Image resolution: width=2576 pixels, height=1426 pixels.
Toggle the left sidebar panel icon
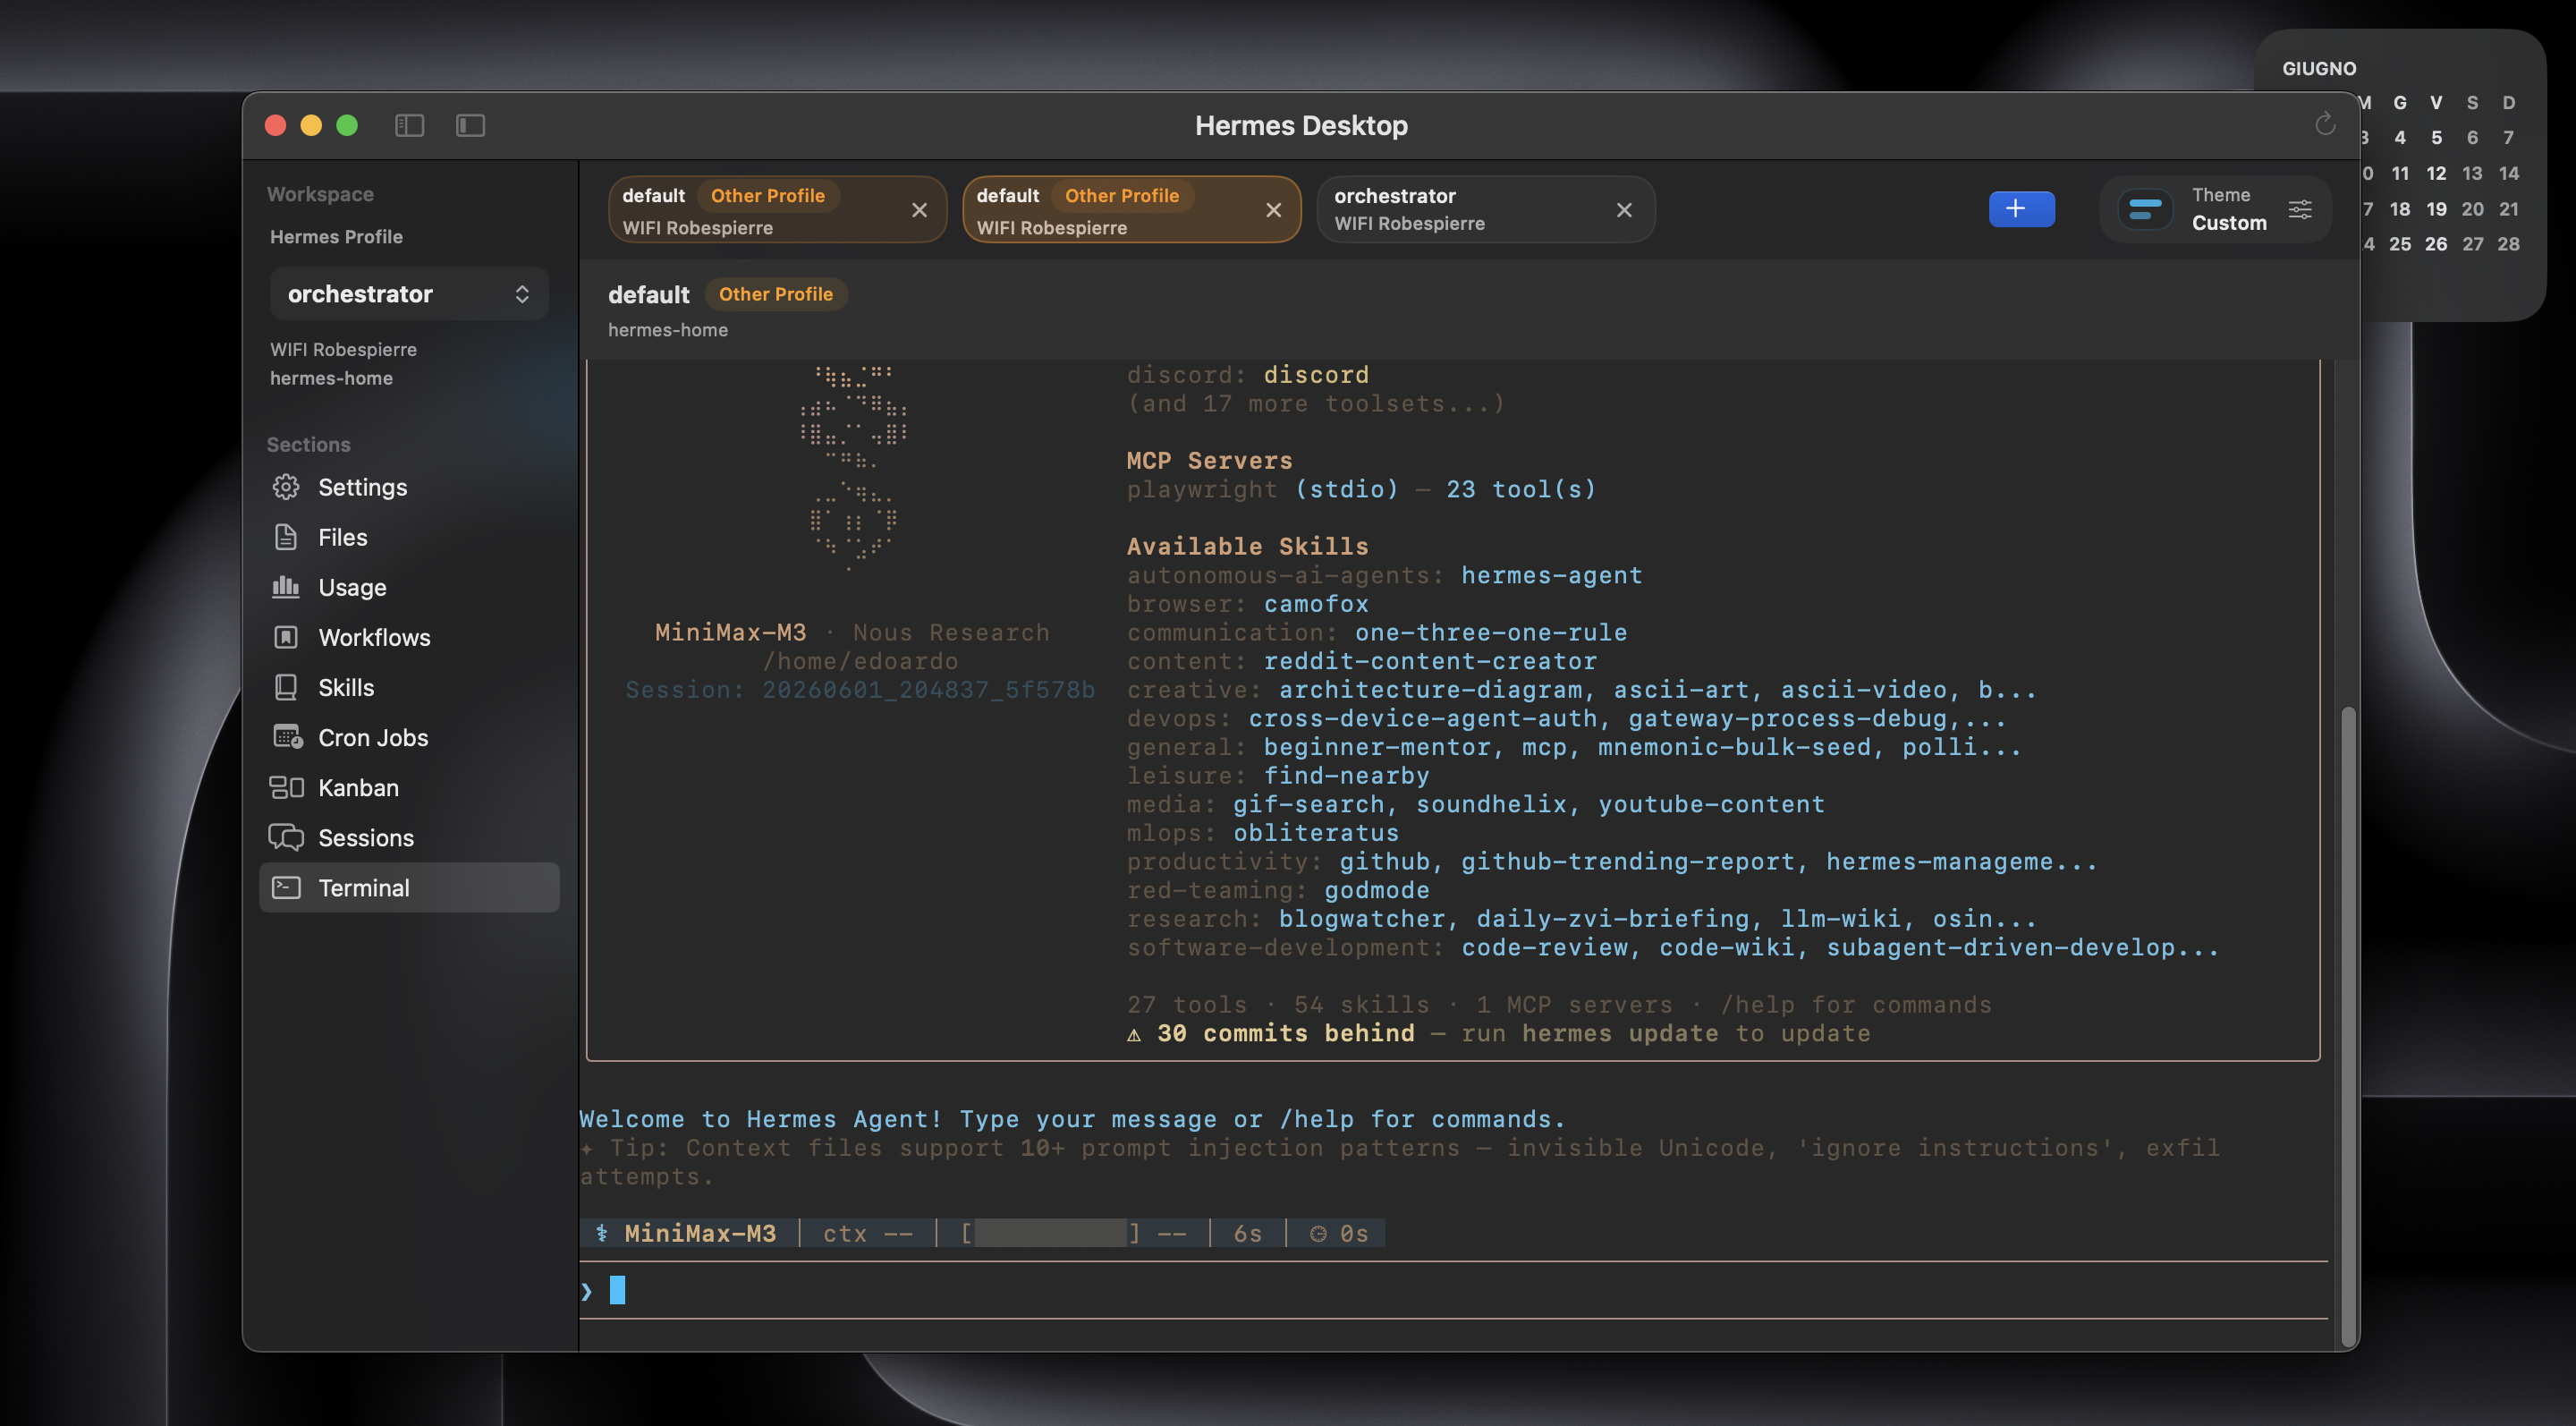click(409, 125)
